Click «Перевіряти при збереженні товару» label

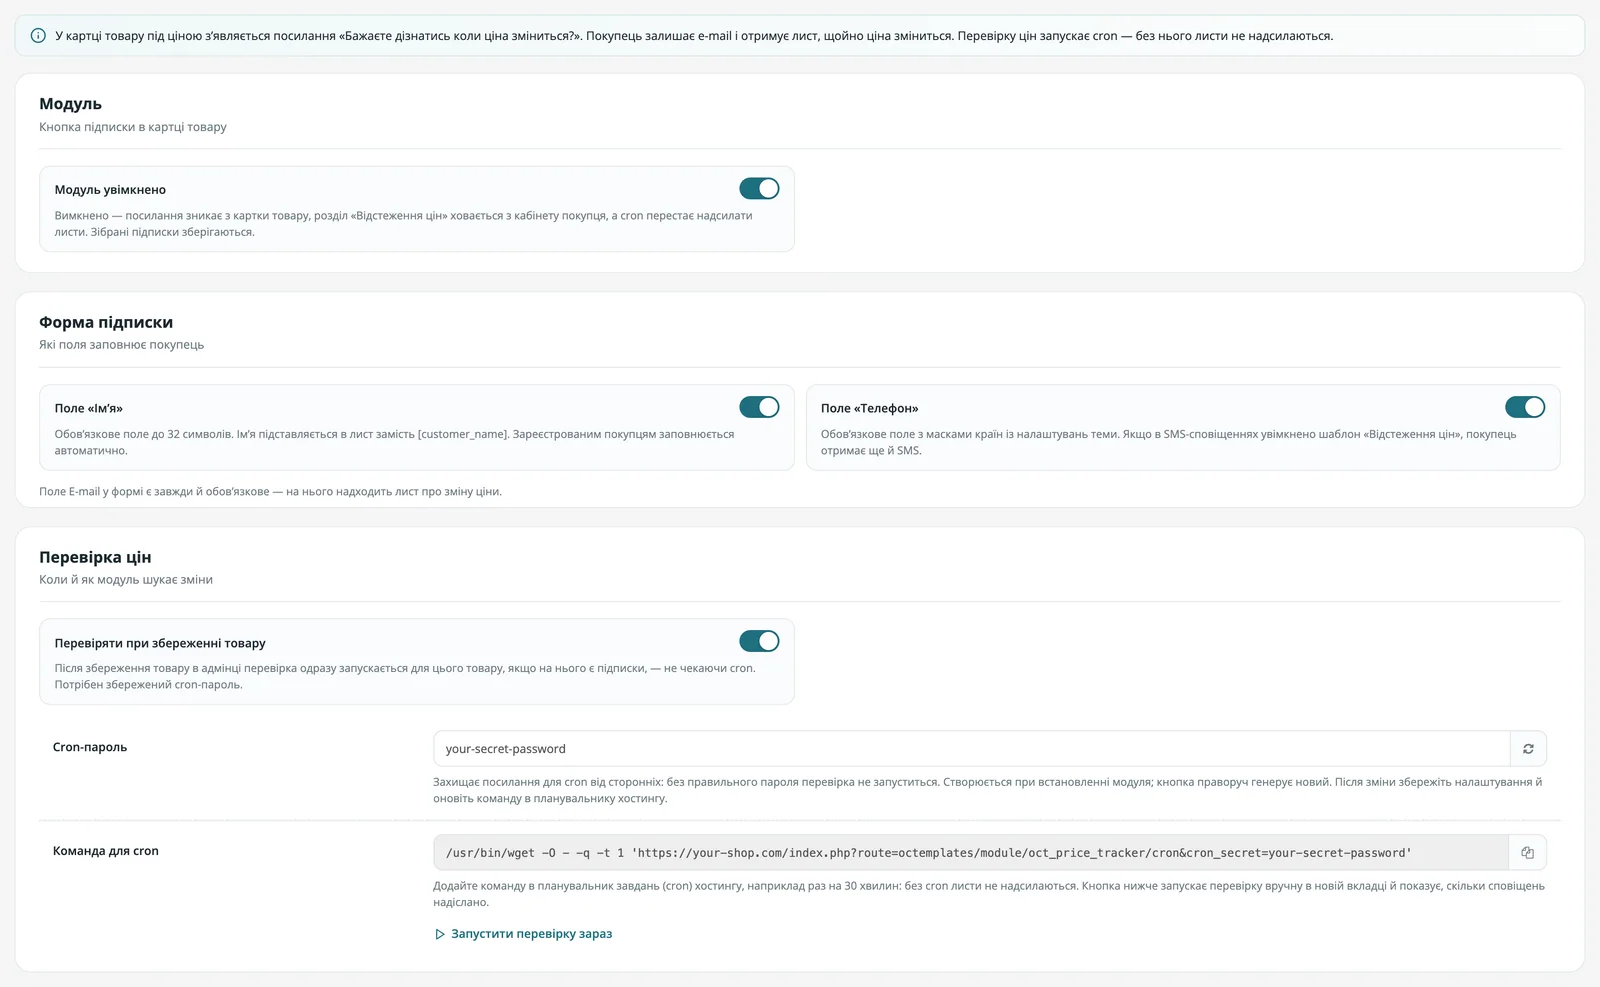160,643
